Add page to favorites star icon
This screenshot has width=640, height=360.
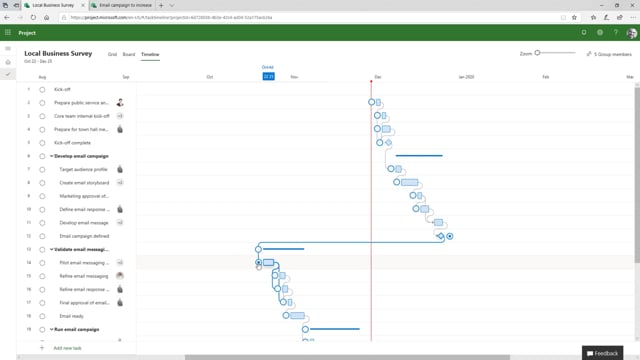[574, 18]
